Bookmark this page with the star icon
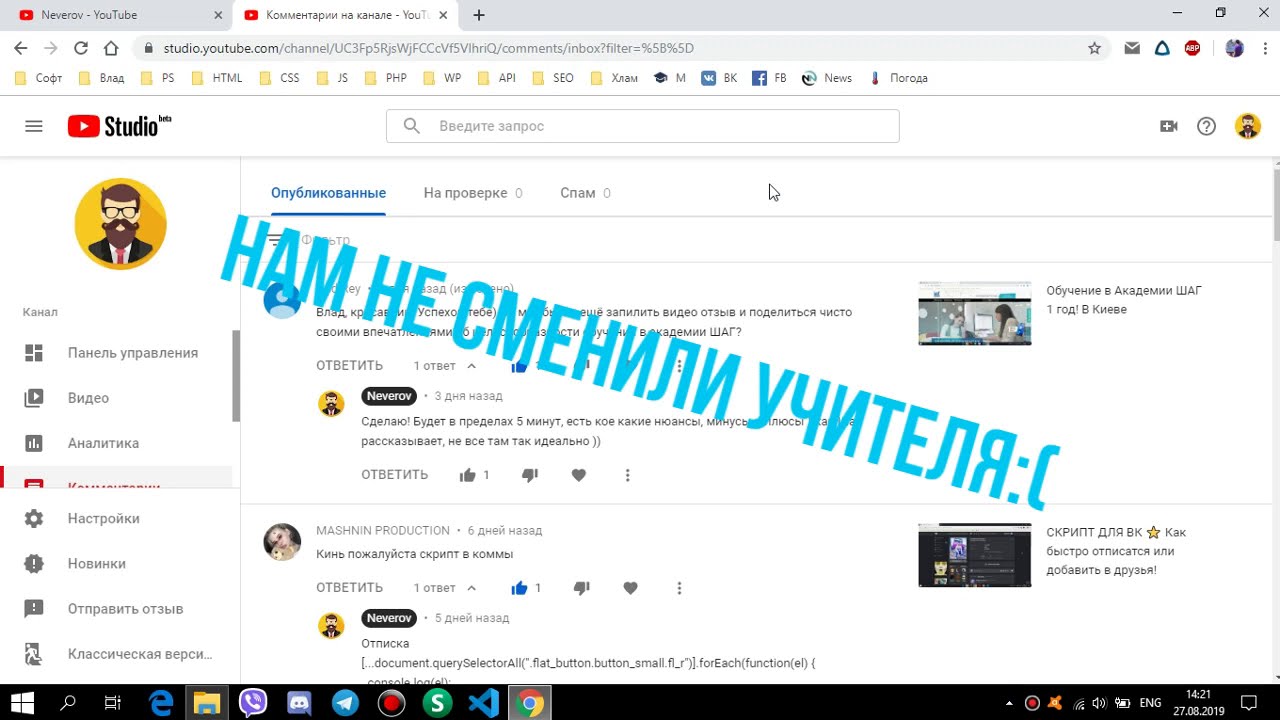1280x720 pixels. click(1094, 48)
